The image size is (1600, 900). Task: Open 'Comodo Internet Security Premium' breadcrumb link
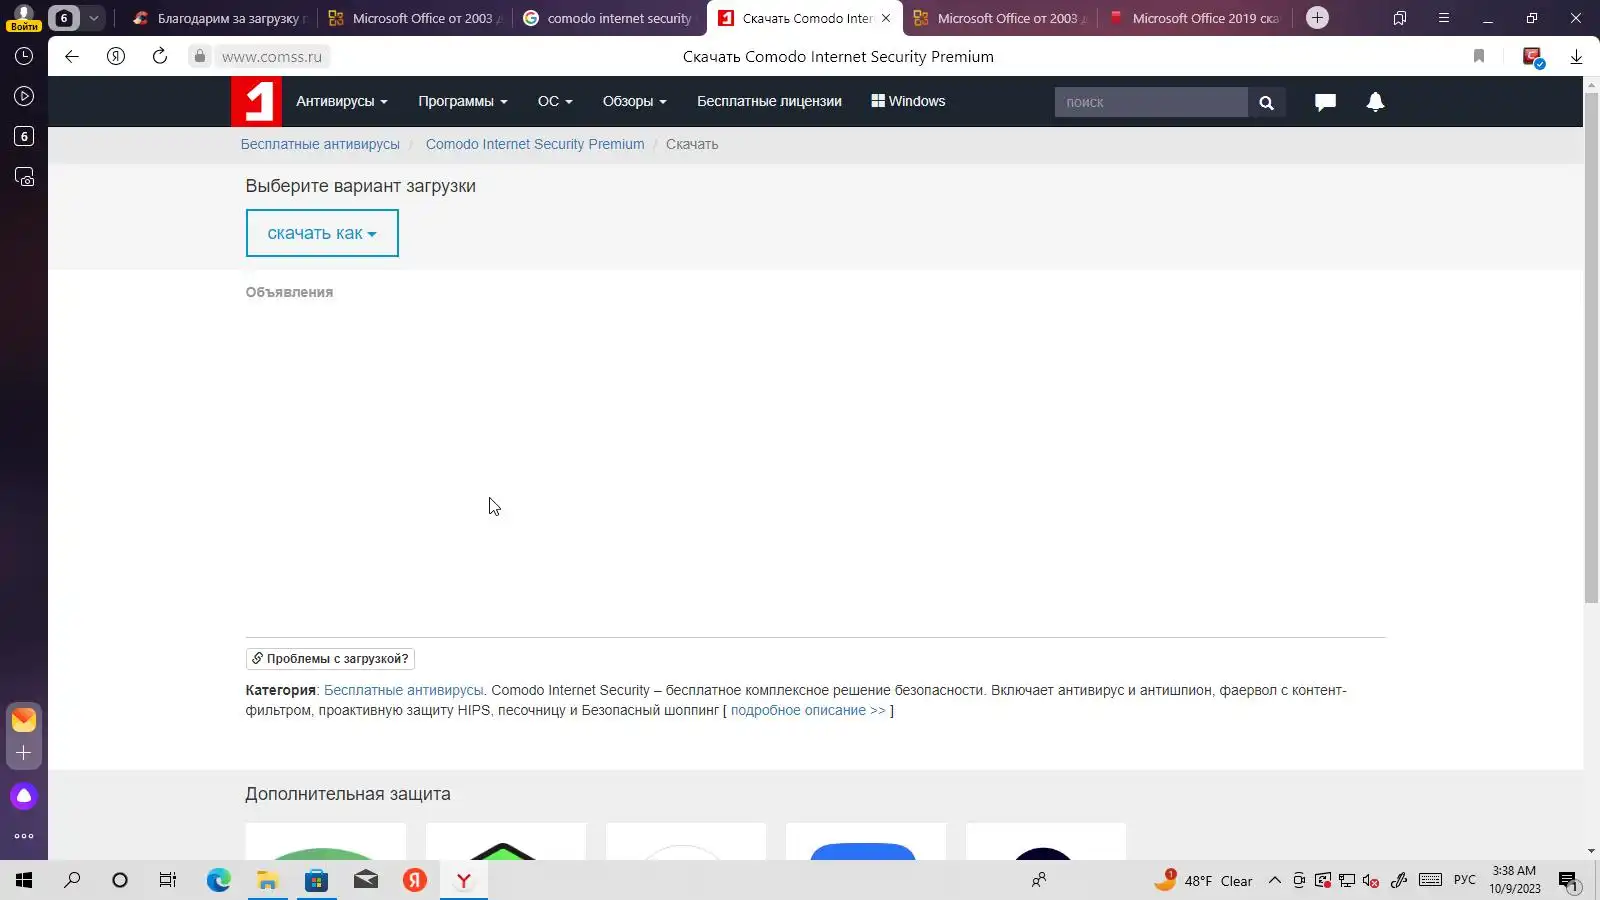535,144
